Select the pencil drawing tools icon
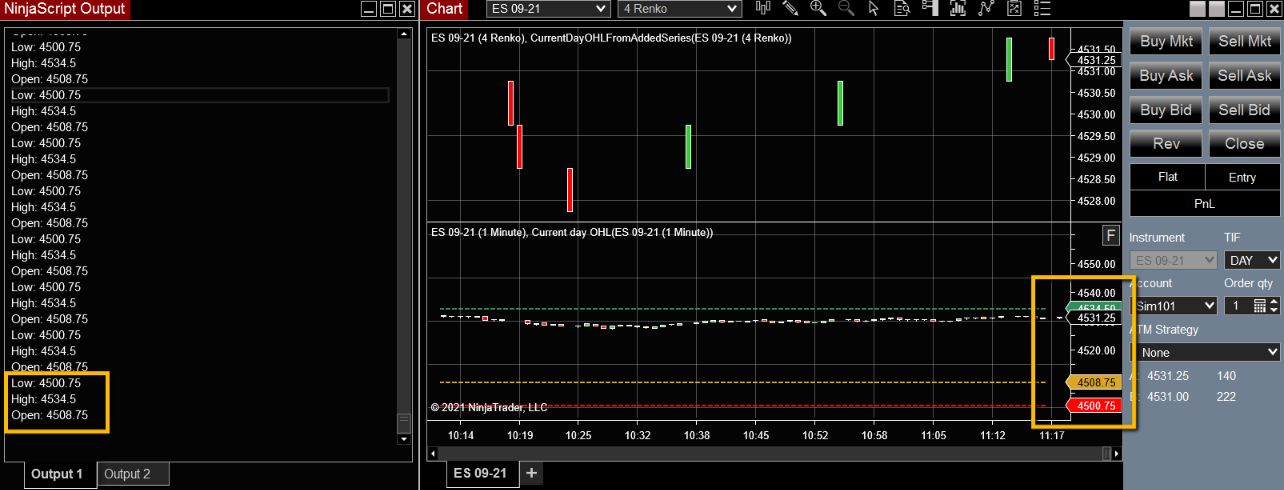This screenshot has height=490, width=1284. 790,9
